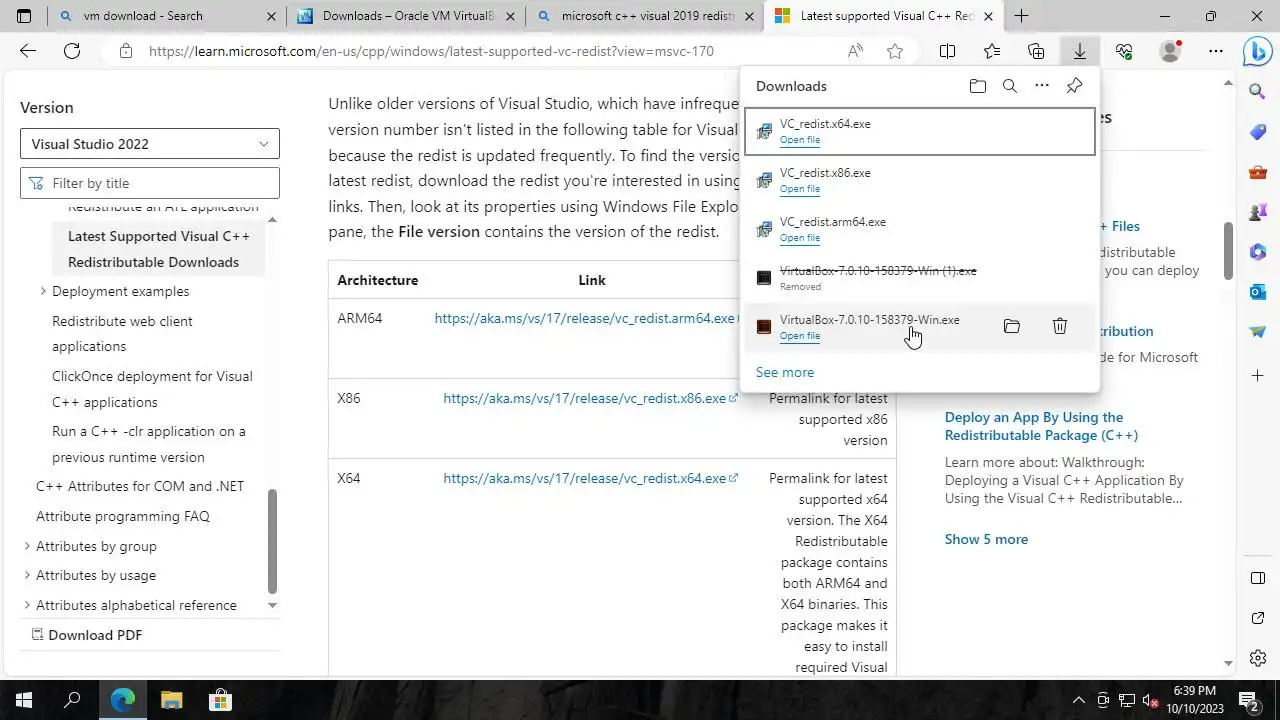Click the page vertical scrollbar thumb
The height and width of the screenshot is (720, 1280).
1229,250
